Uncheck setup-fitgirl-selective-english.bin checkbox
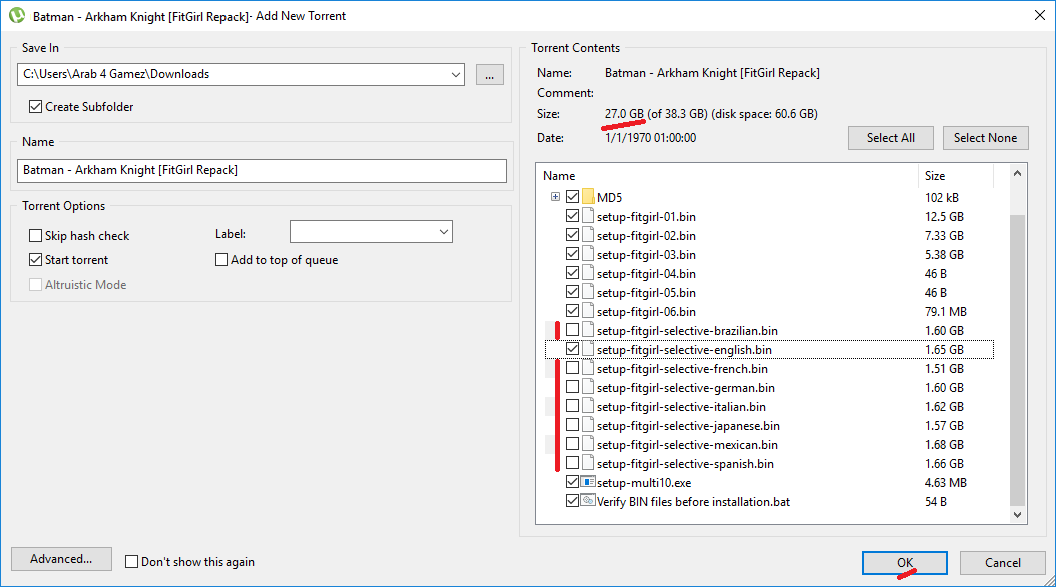 point(572,349)
